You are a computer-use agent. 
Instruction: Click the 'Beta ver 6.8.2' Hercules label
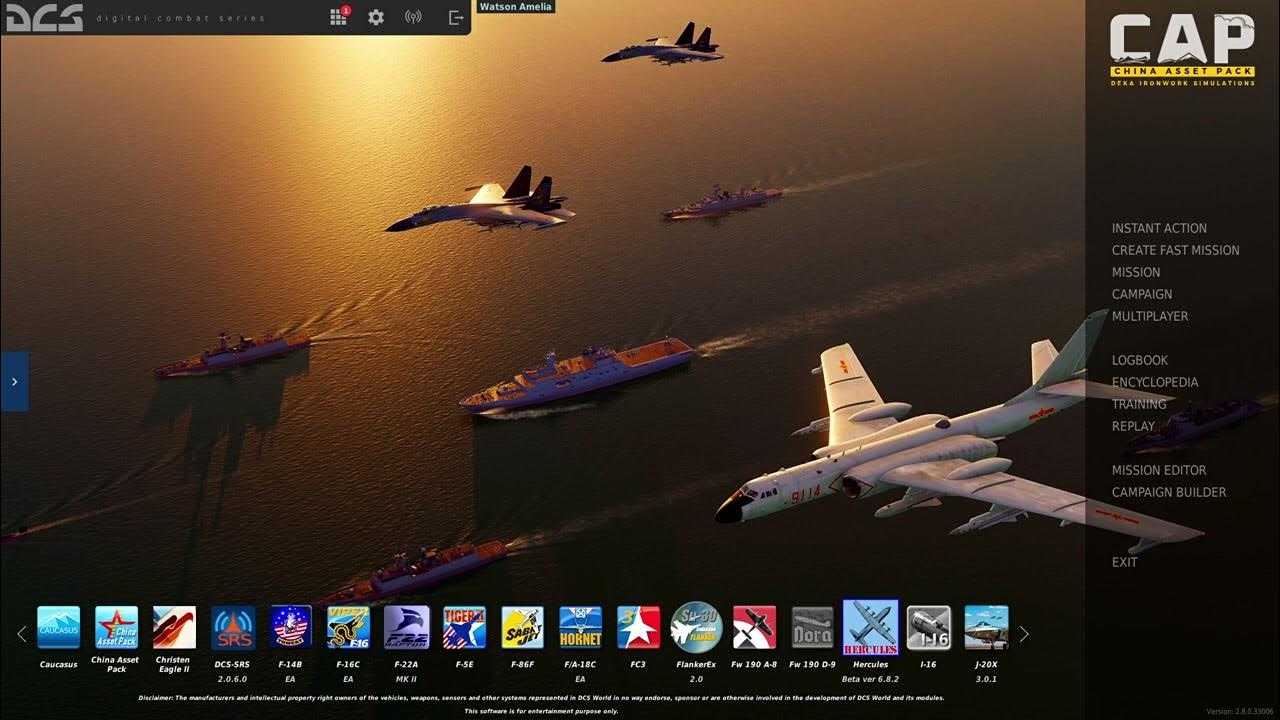(870, 679)
